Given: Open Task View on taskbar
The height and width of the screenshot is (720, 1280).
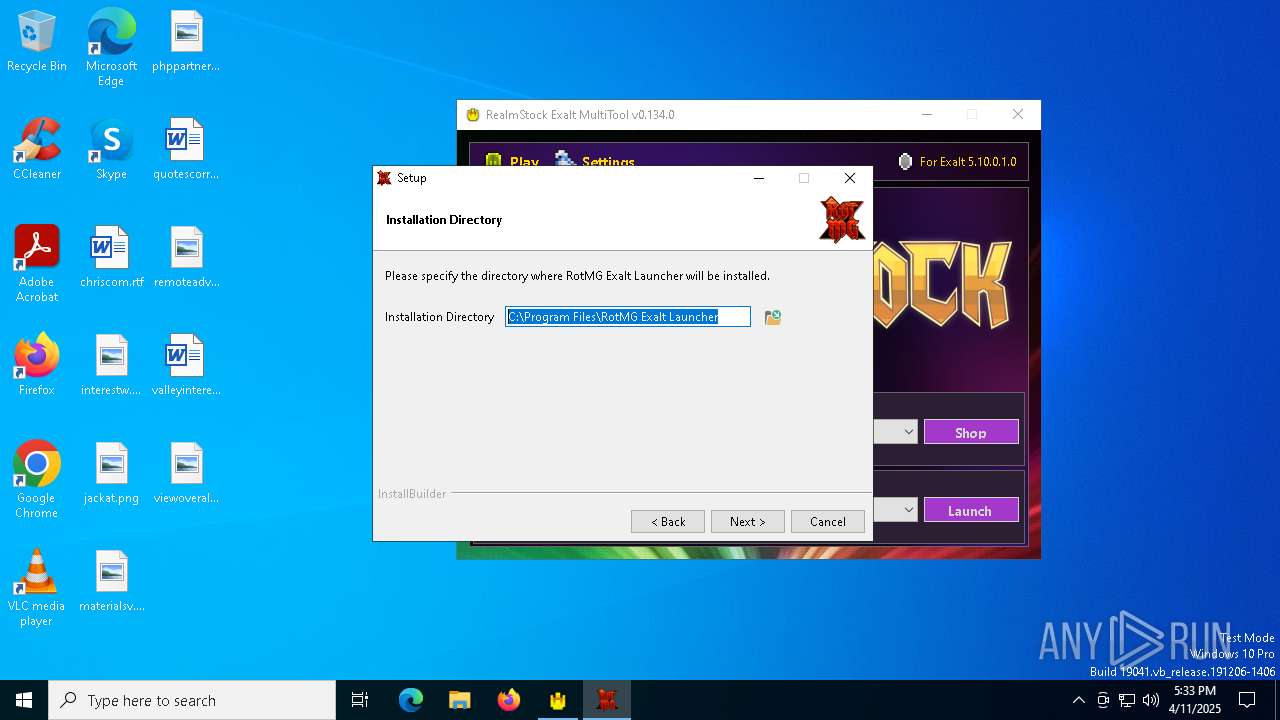Looking at the screenshot, I should coord(360,700).
